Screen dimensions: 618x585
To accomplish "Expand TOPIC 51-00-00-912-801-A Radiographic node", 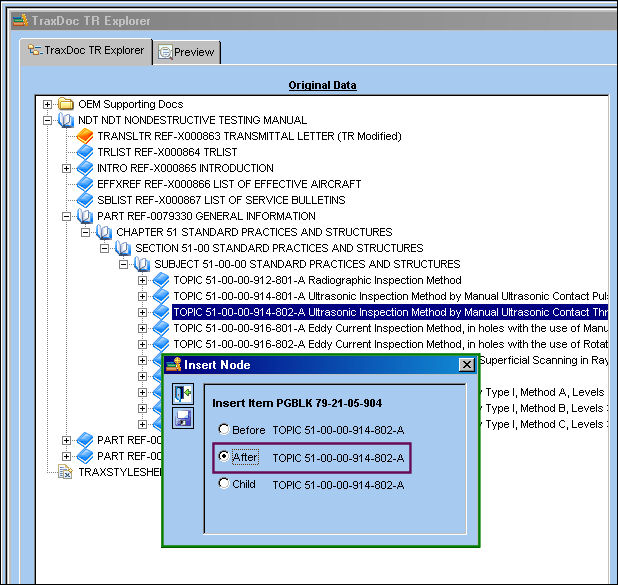I will coord(142,280).
